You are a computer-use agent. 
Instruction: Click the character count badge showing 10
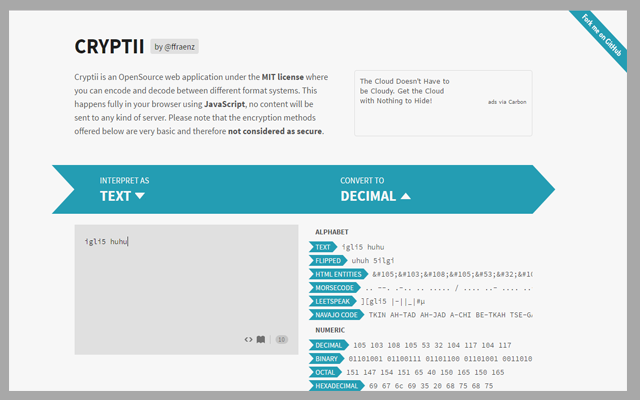[281, 339]
